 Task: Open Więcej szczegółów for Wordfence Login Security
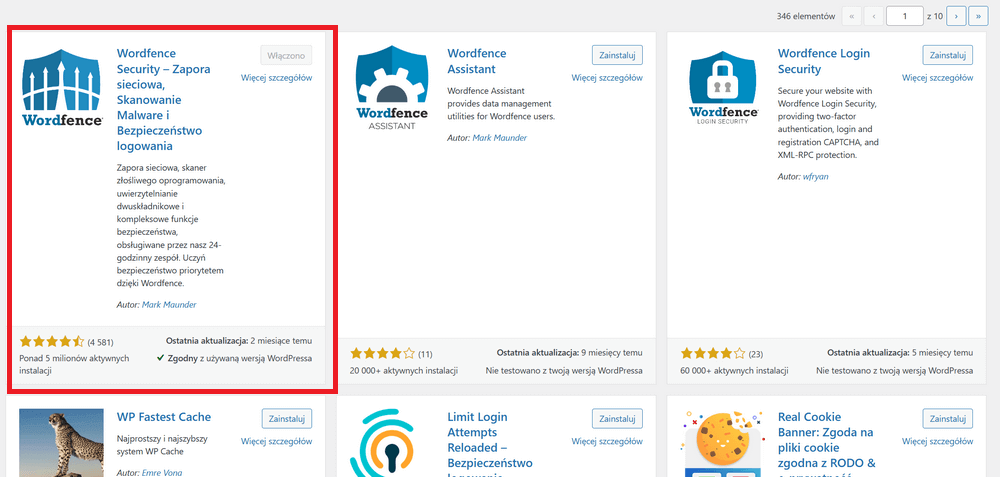pyautogui.click(x=938, y=78)
